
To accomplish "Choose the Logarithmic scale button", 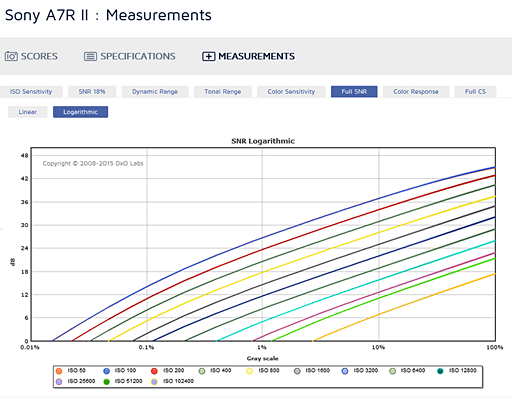I will pos(80,112).
